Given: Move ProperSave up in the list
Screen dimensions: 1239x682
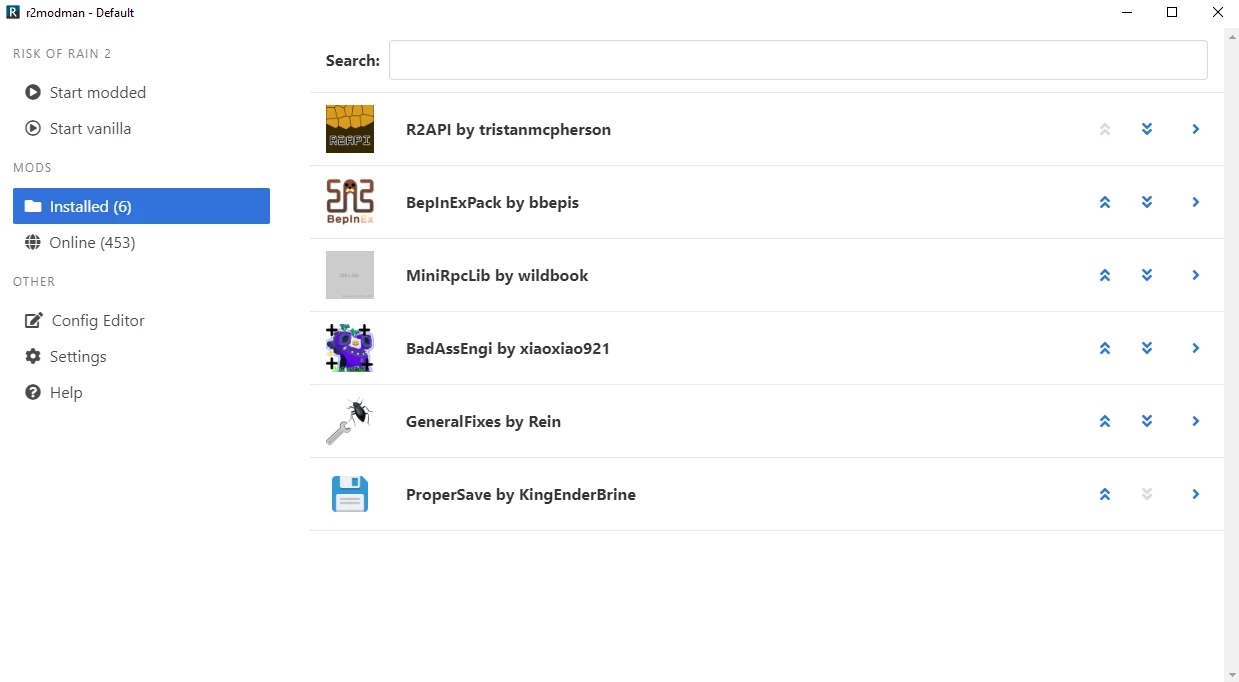Looking at the screenshot, I should 1105,494.
